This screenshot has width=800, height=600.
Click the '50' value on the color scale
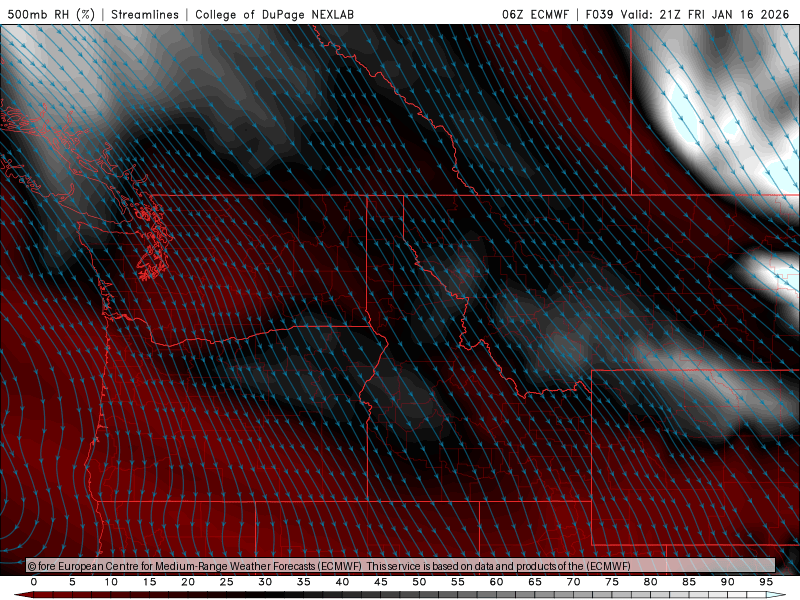[x=419, y=582]
